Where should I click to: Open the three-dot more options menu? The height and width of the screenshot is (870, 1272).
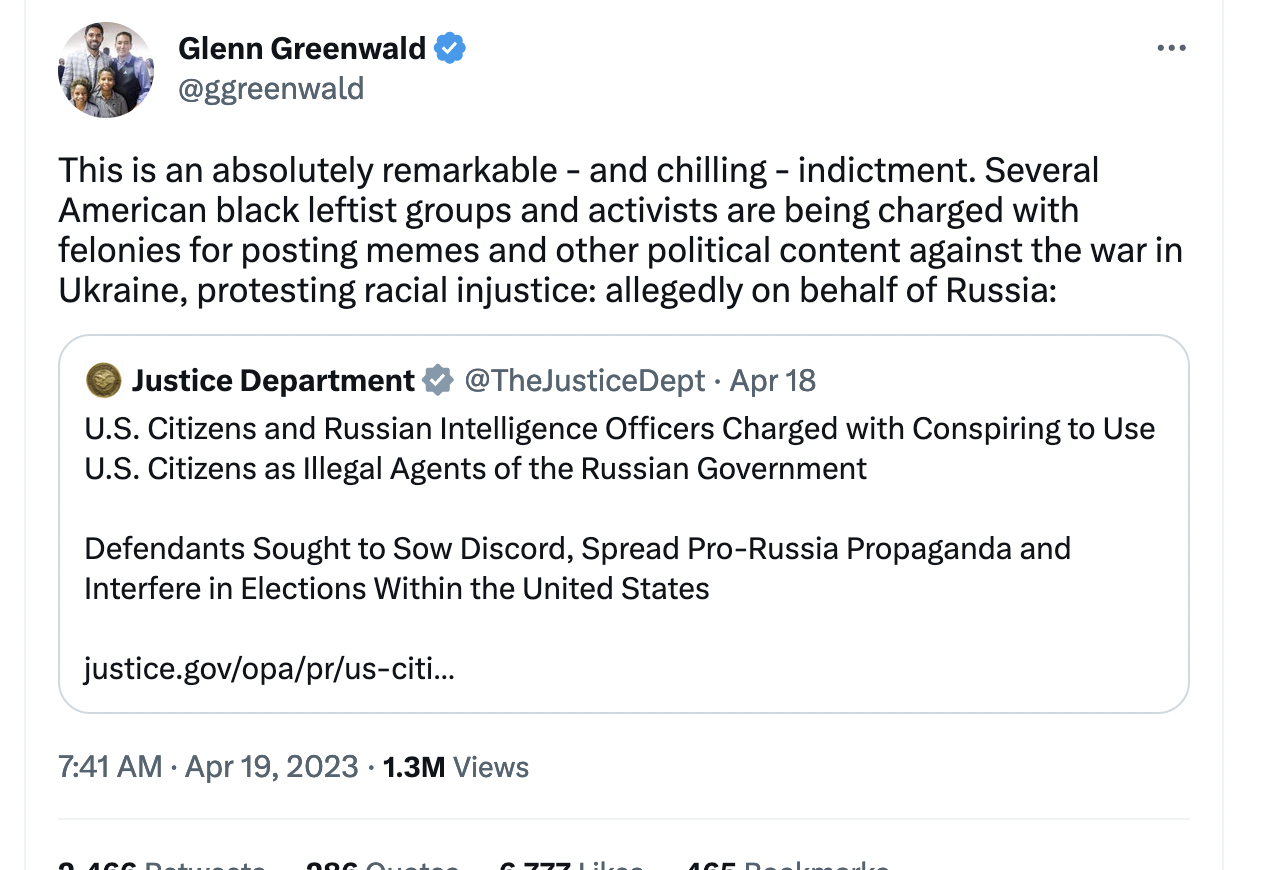tap(1170, 48)
